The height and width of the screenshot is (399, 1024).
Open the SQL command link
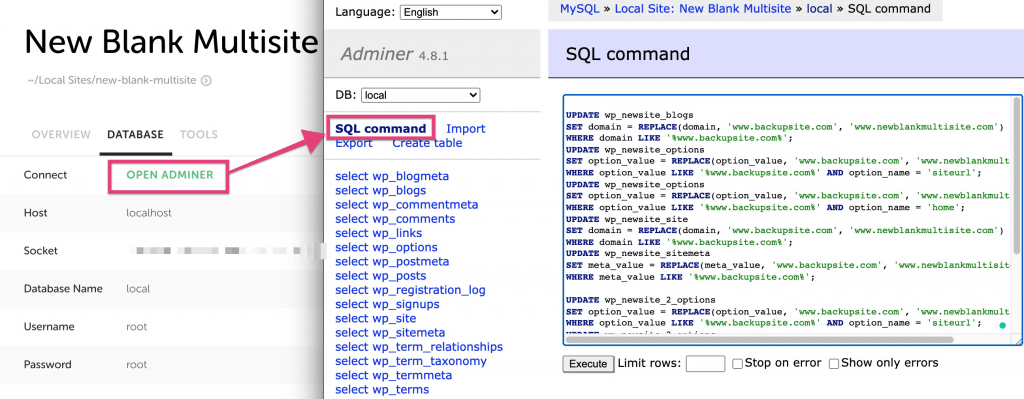point(380,129)
